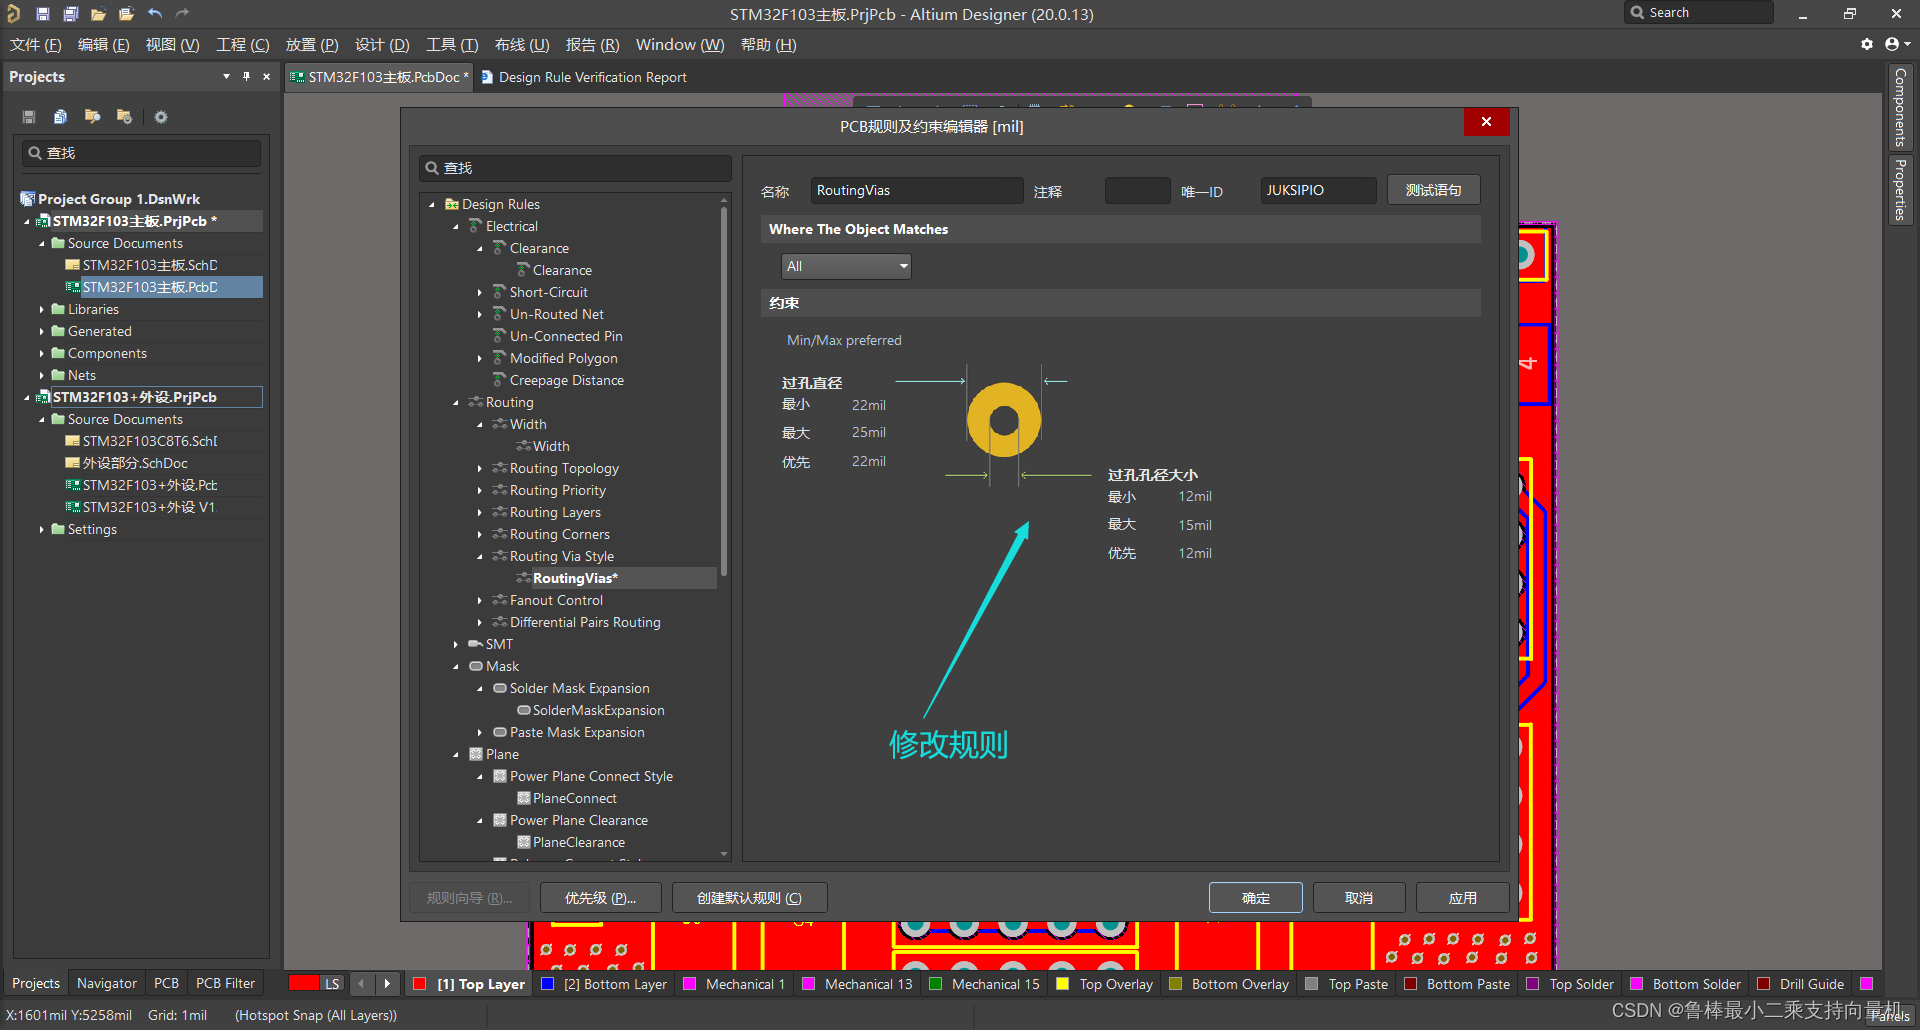This screenshot has width=1920, height=1030.
Task: Switch to the Navigator panel tab
Action: coord(107,984)
